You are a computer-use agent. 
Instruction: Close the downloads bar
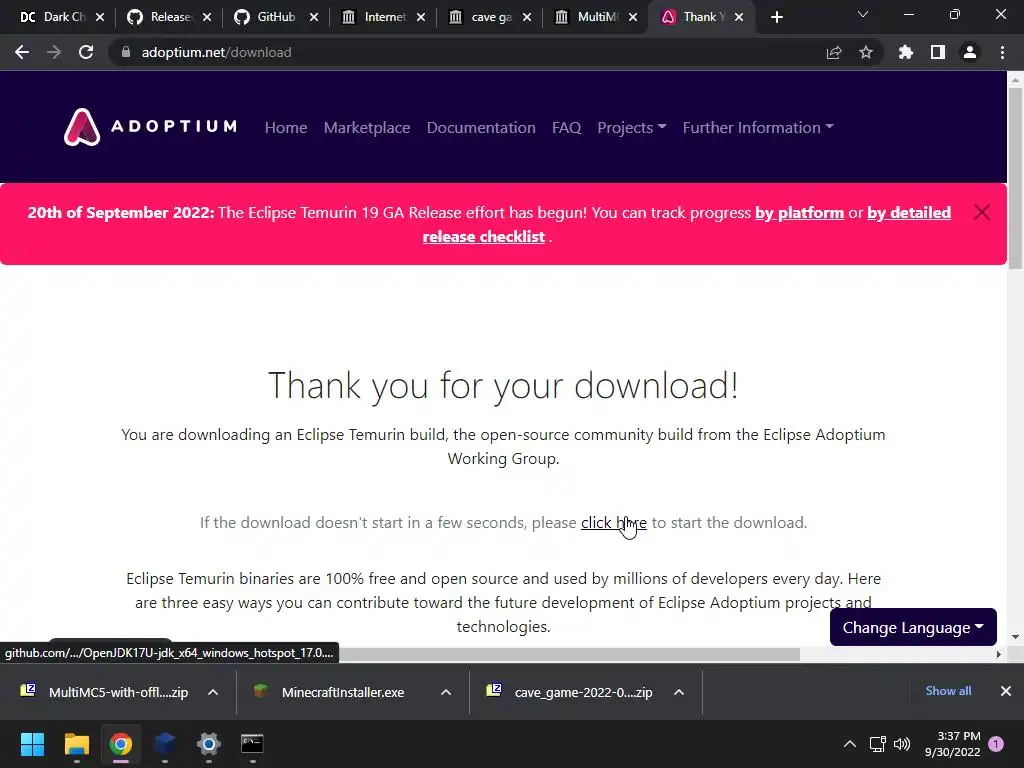click(x=1006, y=691)
